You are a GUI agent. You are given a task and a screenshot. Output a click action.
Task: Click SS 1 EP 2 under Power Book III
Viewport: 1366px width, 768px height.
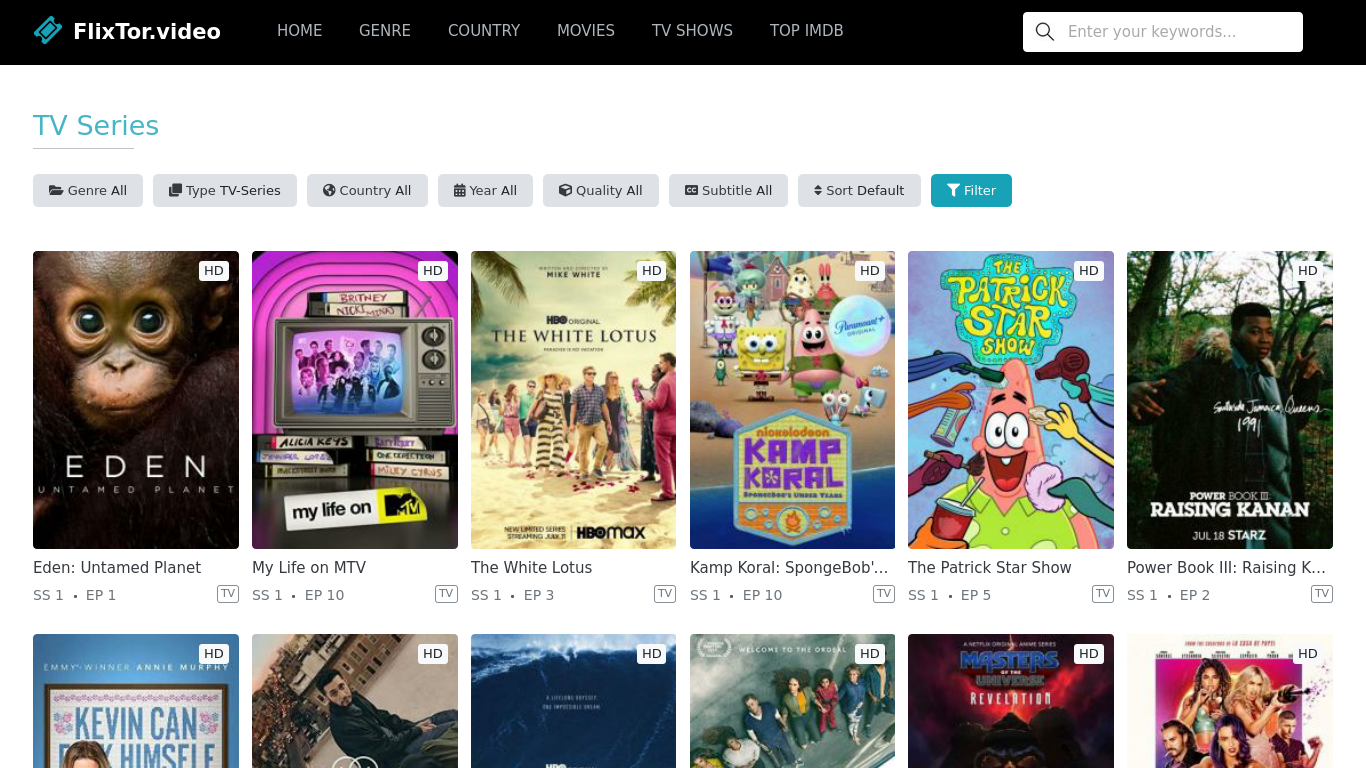click(1169, 595)
